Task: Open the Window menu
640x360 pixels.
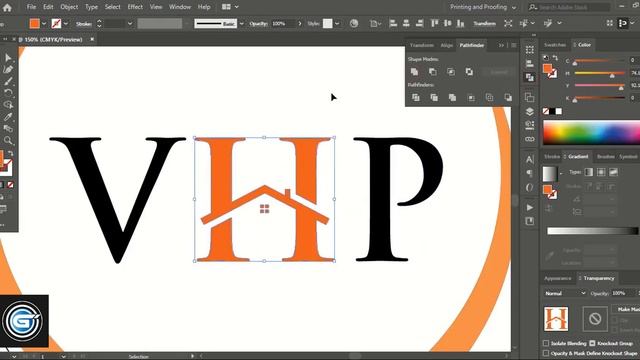Action: click(x=180, y=7)
